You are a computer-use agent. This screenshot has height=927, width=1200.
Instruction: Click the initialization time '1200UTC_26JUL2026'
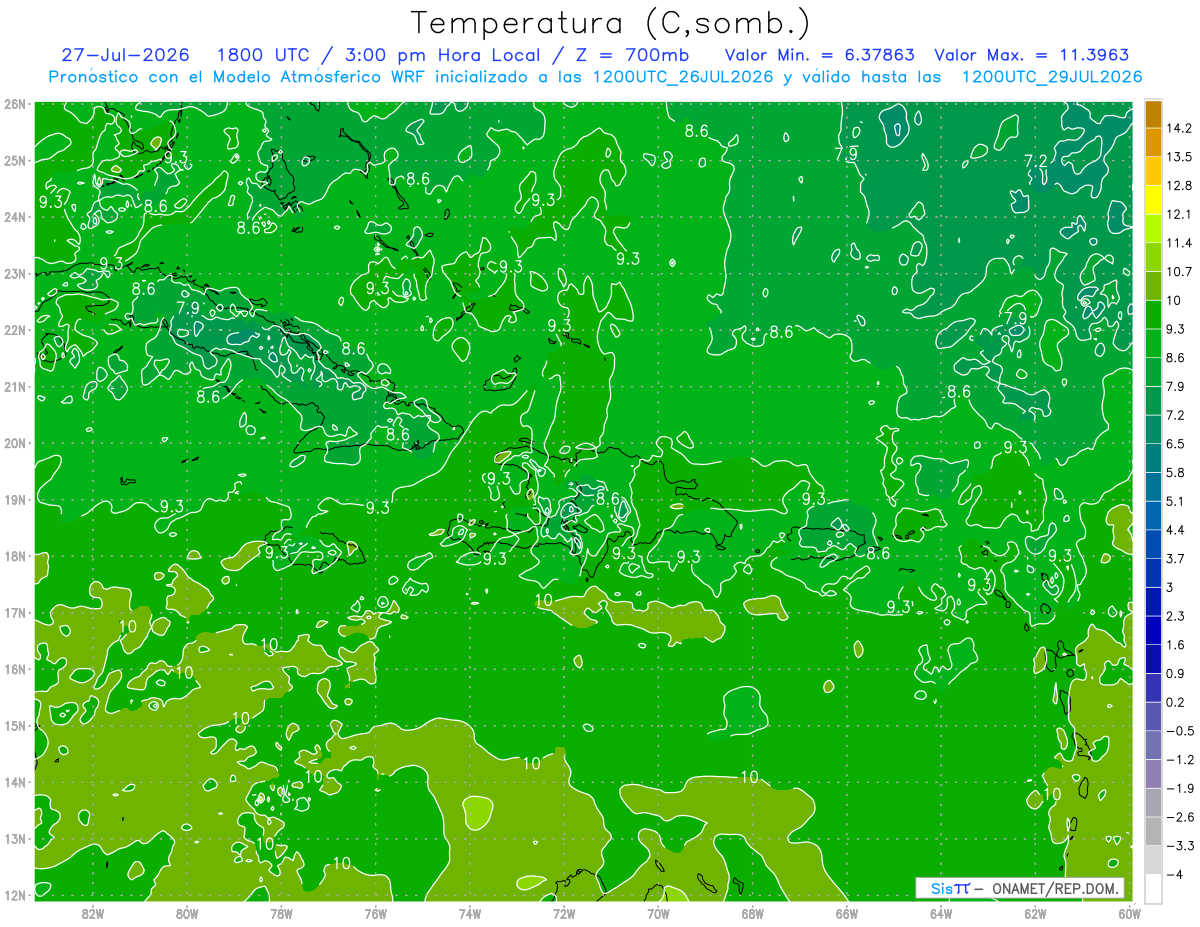683,77
